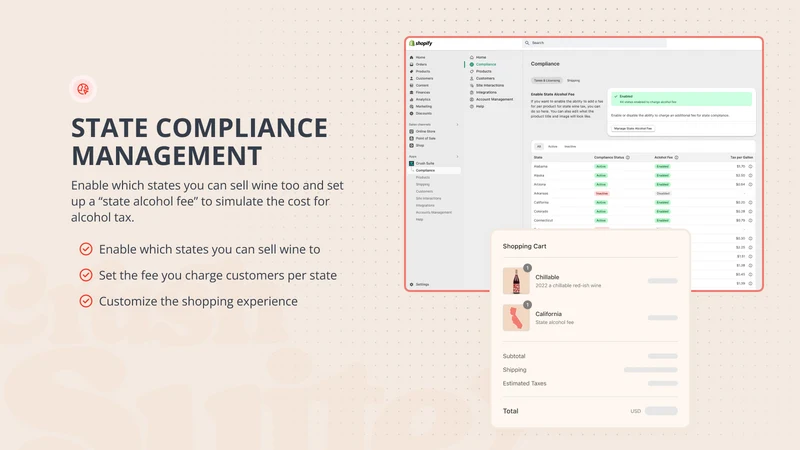This screenshot has width=800, height=450.
Task: Open Discounts in Shopify sidebar
Action: tap(423, 113)
